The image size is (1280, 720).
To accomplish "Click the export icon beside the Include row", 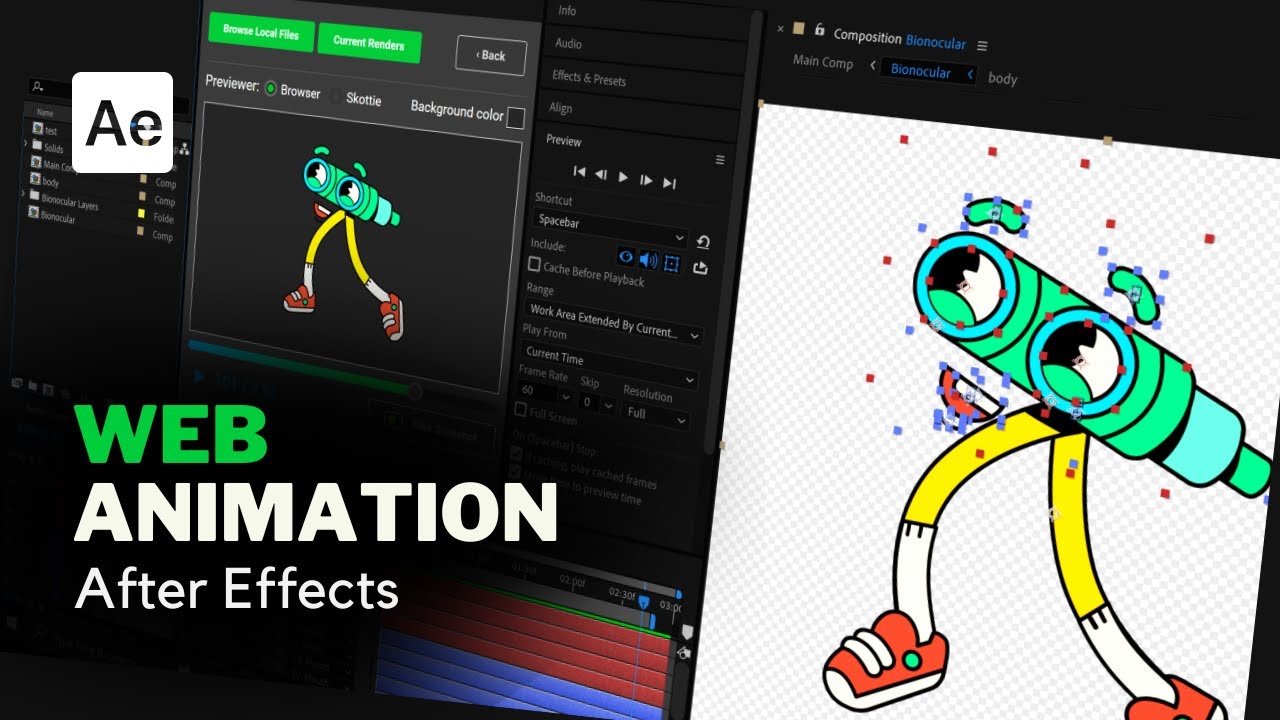I will pos(700,267).
